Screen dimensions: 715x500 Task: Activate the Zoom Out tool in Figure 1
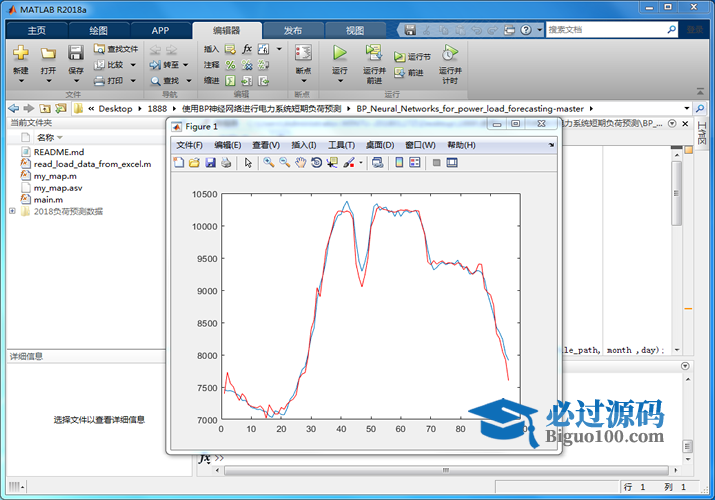coord(285,163)
